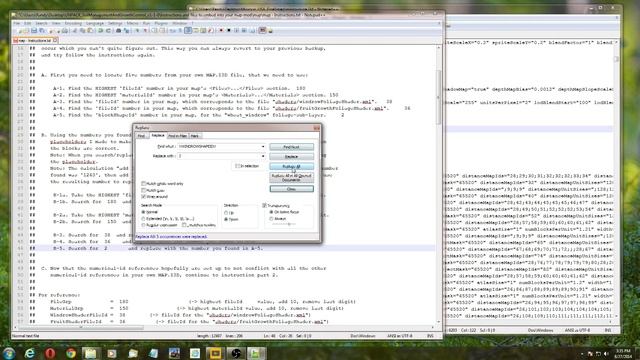Screen dimensions: 640x360
Task: Click the Save toolbar icon
Action: click(34, 31)
